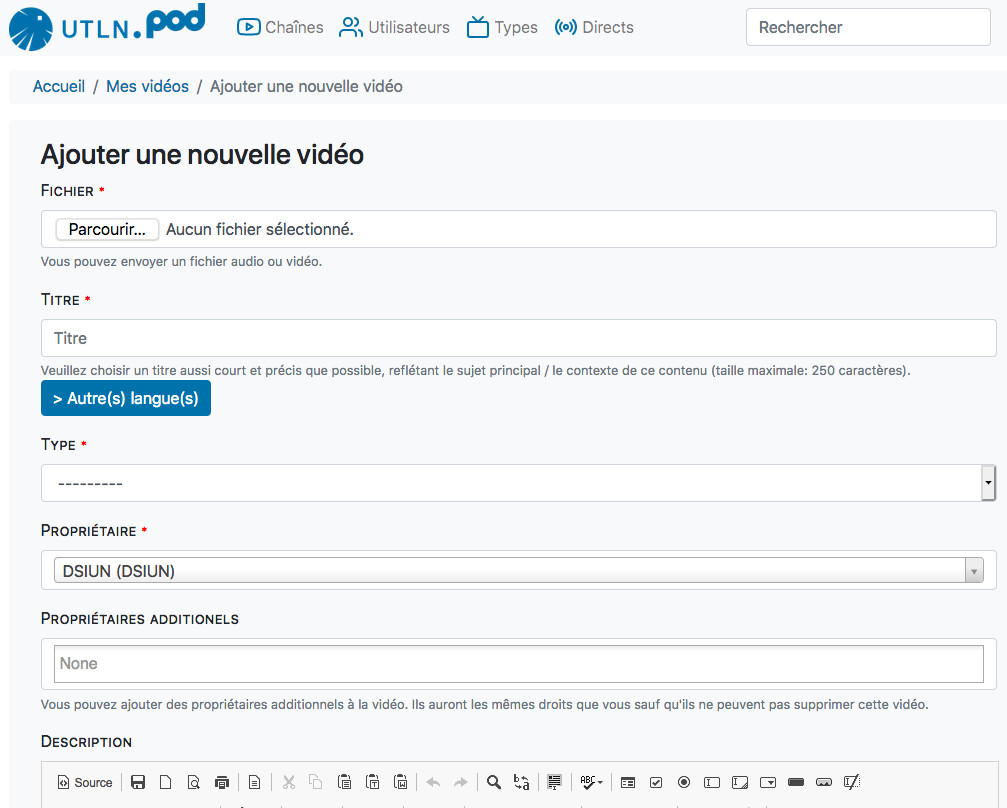Screen dimensions: 1007x808
Task: Click the Print icon in editor toolbar
Action: 222,782
